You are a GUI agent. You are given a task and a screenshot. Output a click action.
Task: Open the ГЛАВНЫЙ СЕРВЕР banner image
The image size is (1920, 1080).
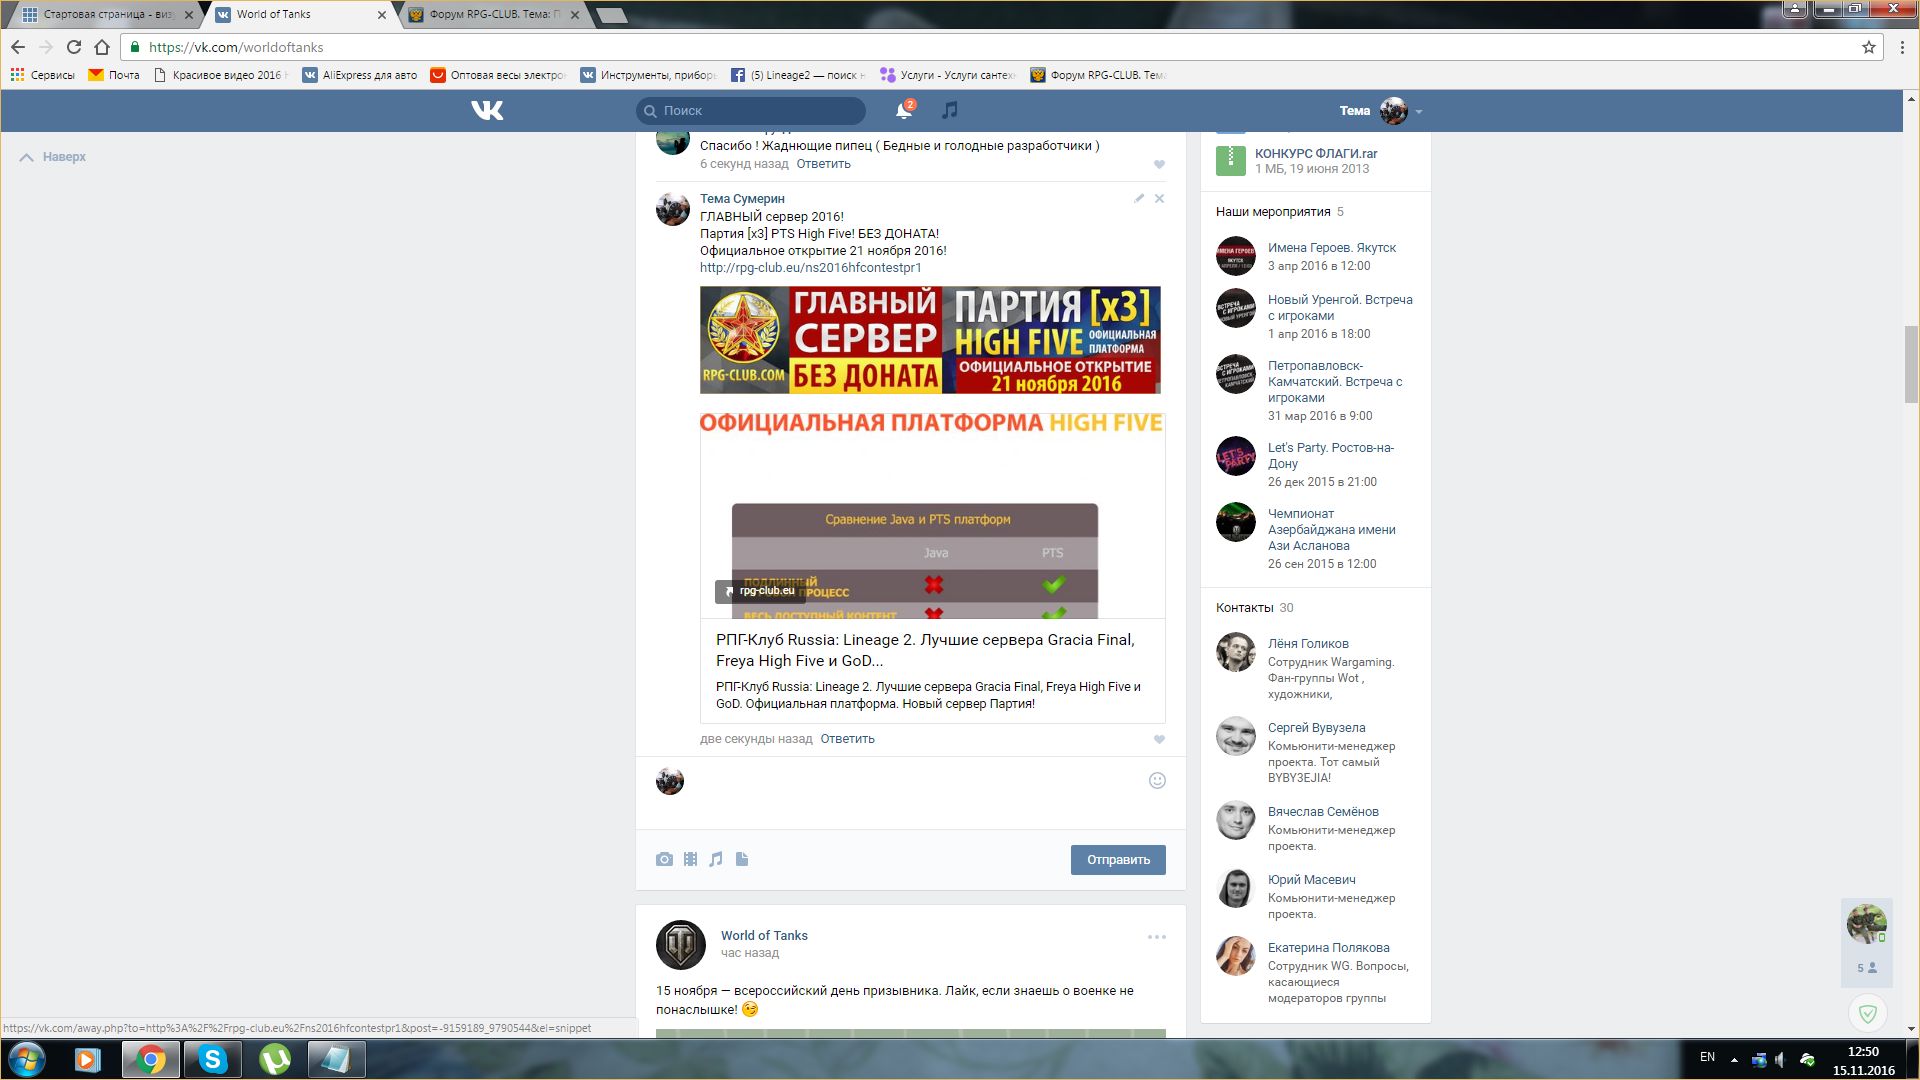click(930, 340)
